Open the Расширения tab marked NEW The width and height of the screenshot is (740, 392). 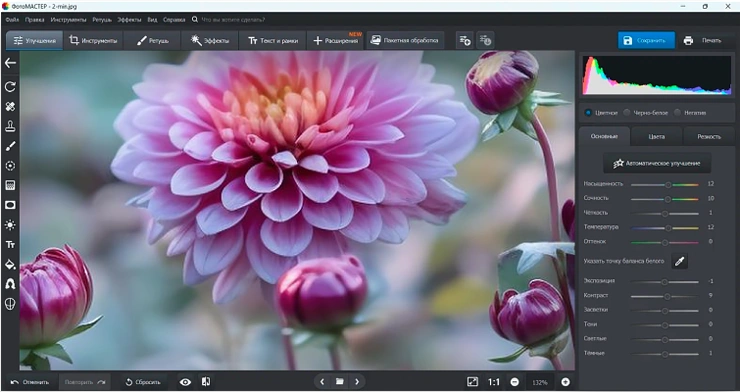(336, 41)
